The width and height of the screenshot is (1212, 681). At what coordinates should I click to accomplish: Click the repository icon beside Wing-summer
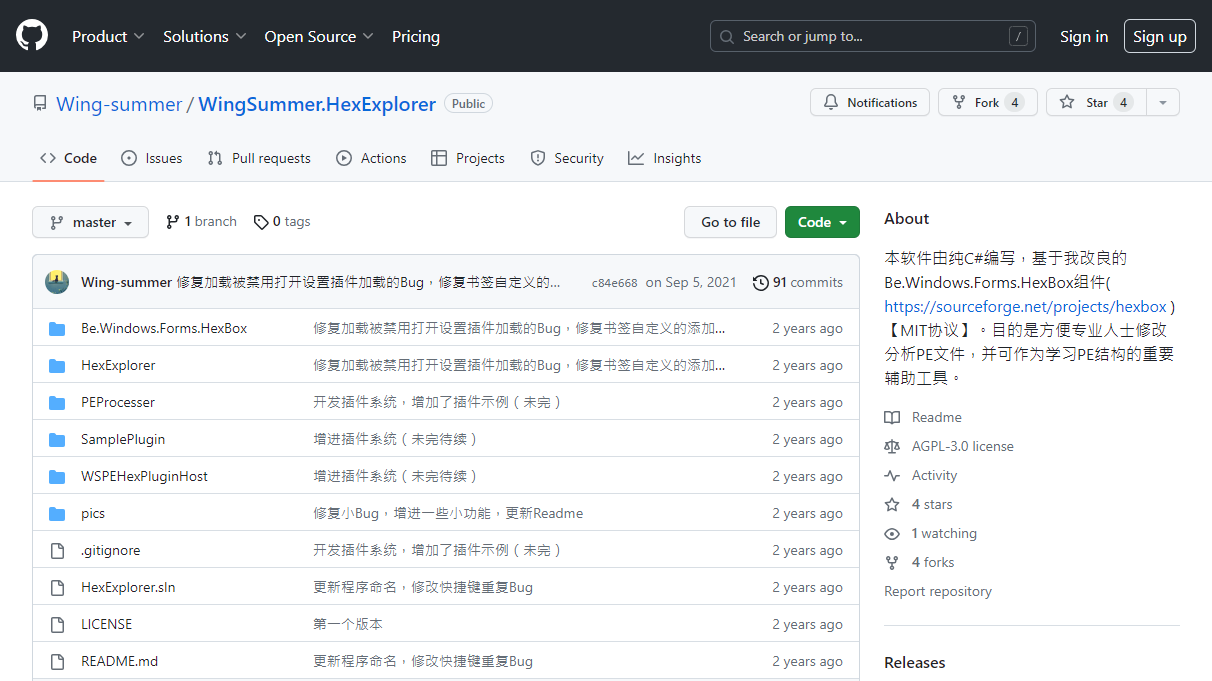pyautogui.click(x=40, y=104)
